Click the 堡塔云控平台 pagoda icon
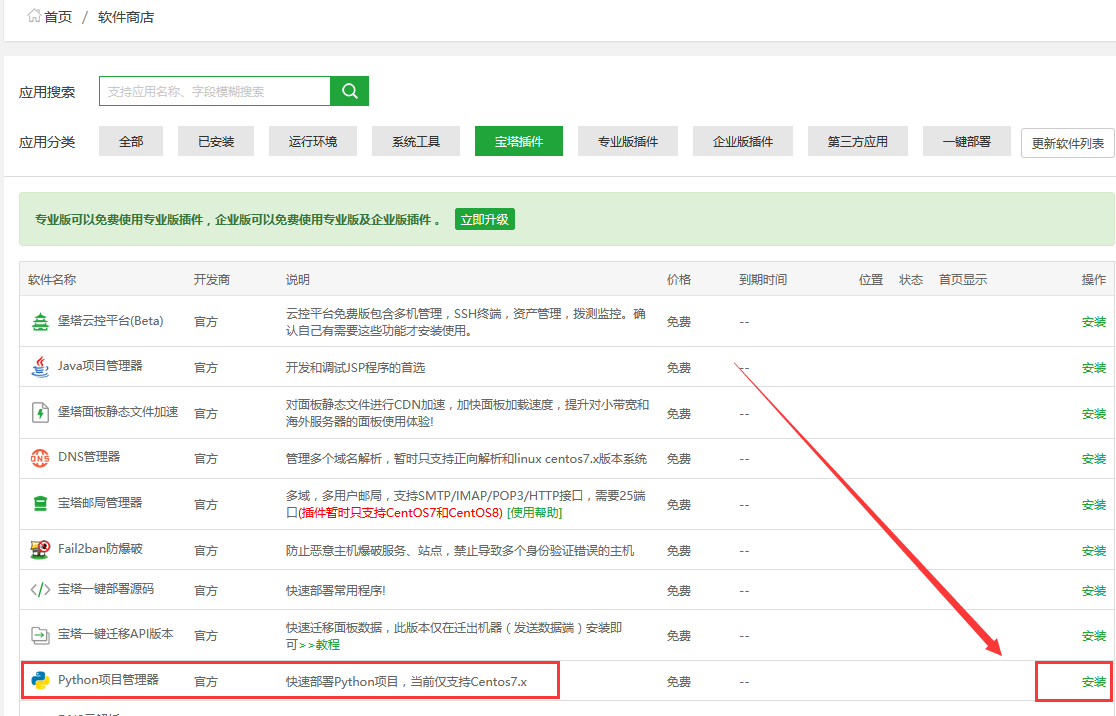This screenshot has width=1116, height=716. [40, 321]
